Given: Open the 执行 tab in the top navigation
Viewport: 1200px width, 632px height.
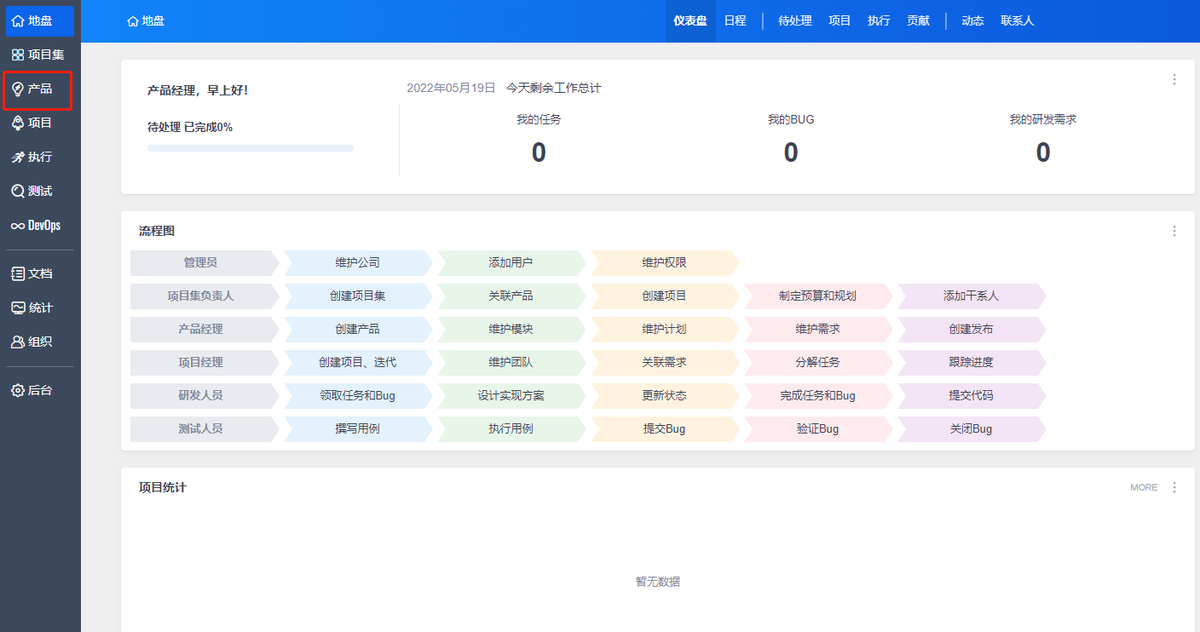Looking at the screenshot, I should point(879,20).
